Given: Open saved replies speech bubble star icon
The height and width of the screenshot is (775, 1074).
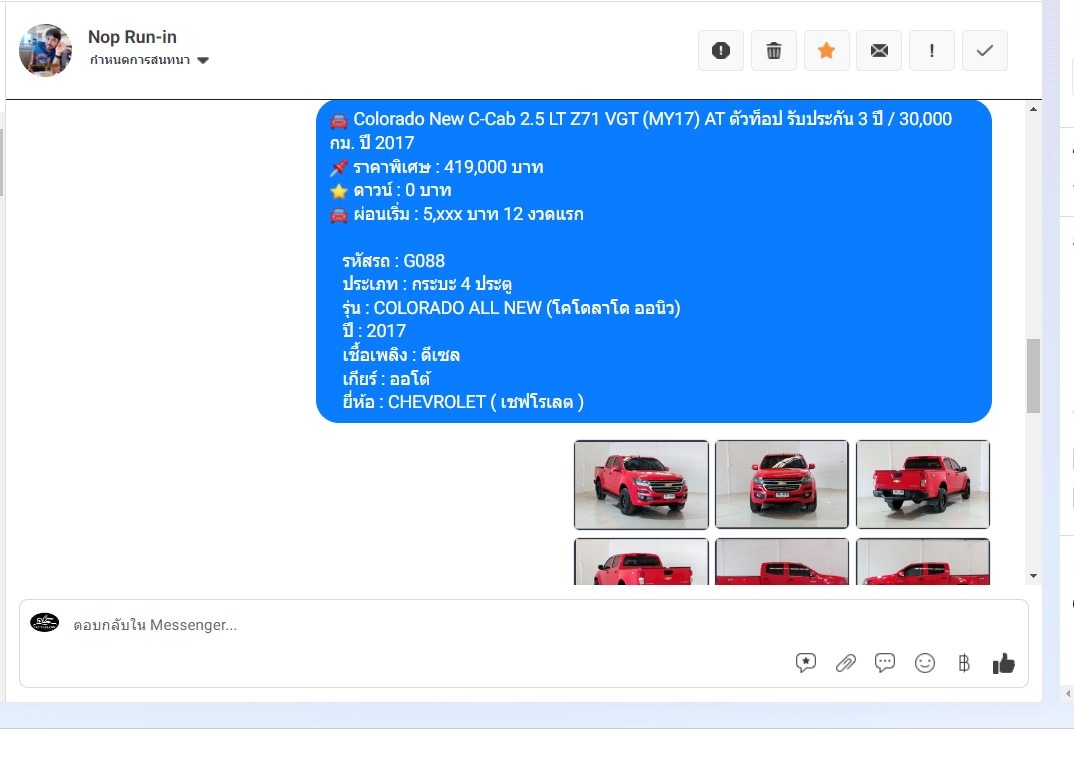Looking at the screenshot, I should [x=806, y=663].
